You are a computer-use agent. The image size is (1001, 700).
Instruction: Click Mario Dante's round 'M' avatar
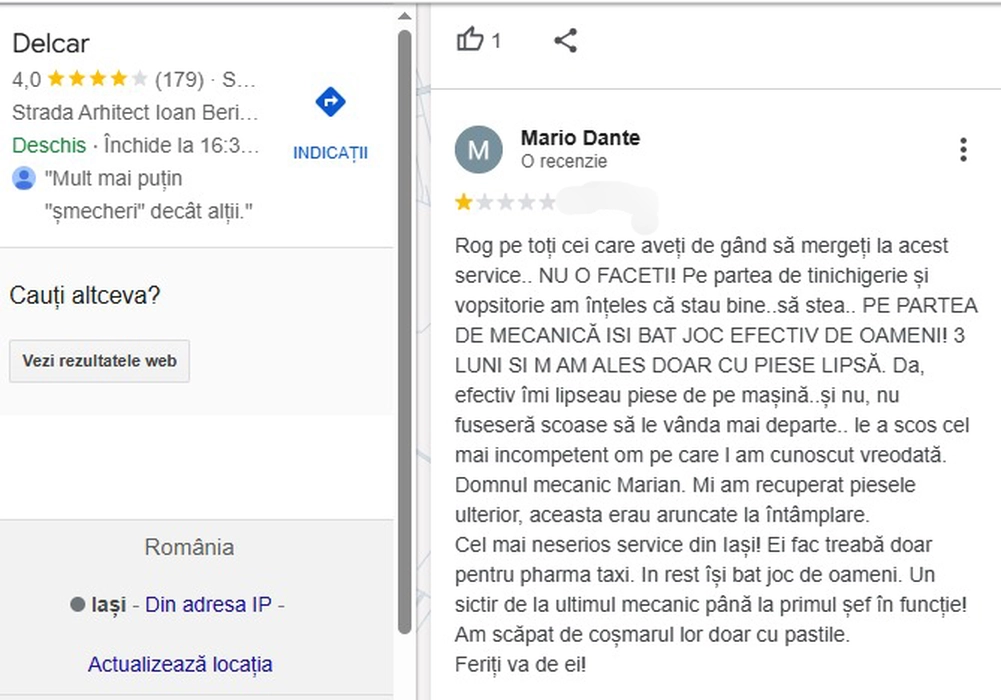(478, 150)
